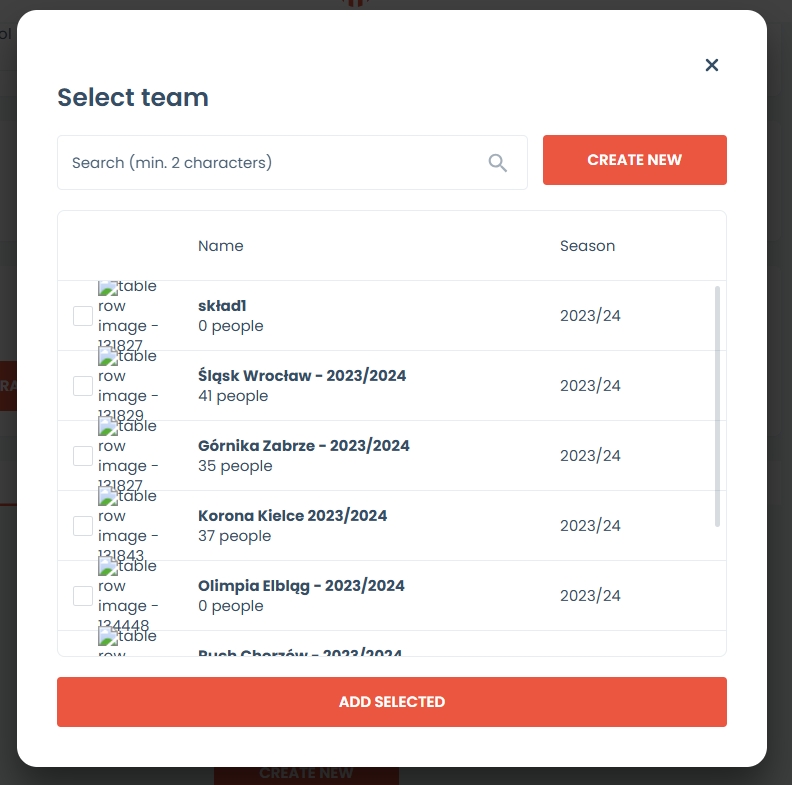
Task: Enable the Korona Kielce team checkbox
Action: 83,526
